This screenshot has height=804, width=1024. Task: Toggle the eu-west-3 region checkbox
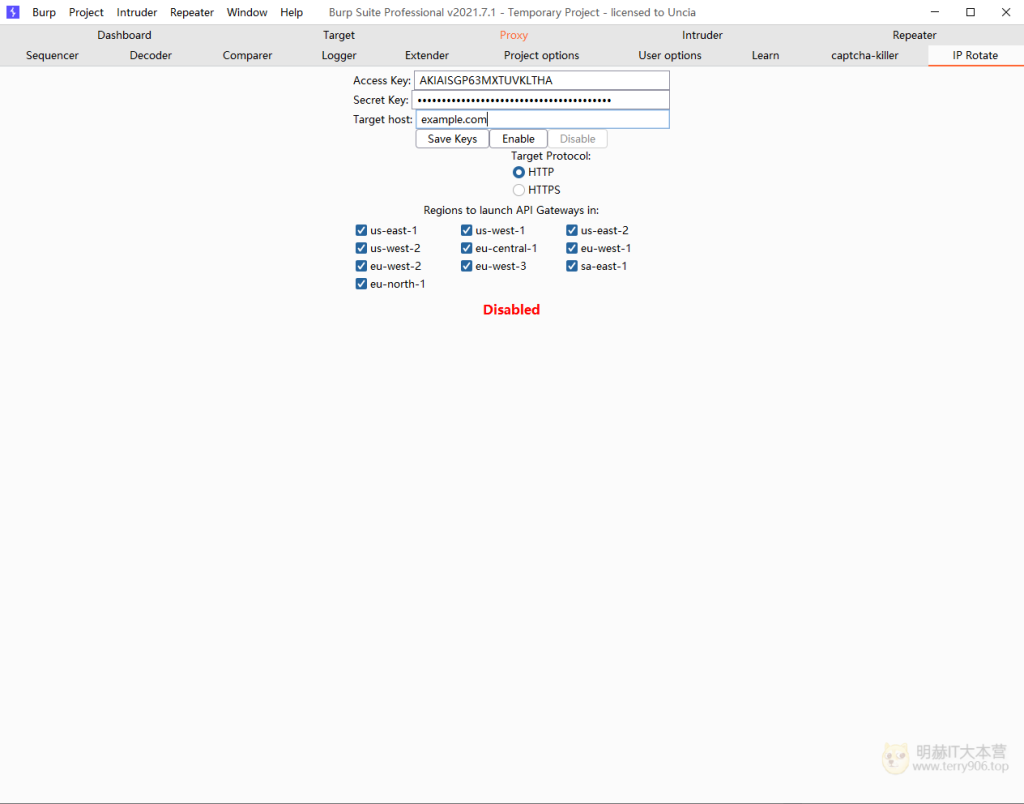click(466, 266)
